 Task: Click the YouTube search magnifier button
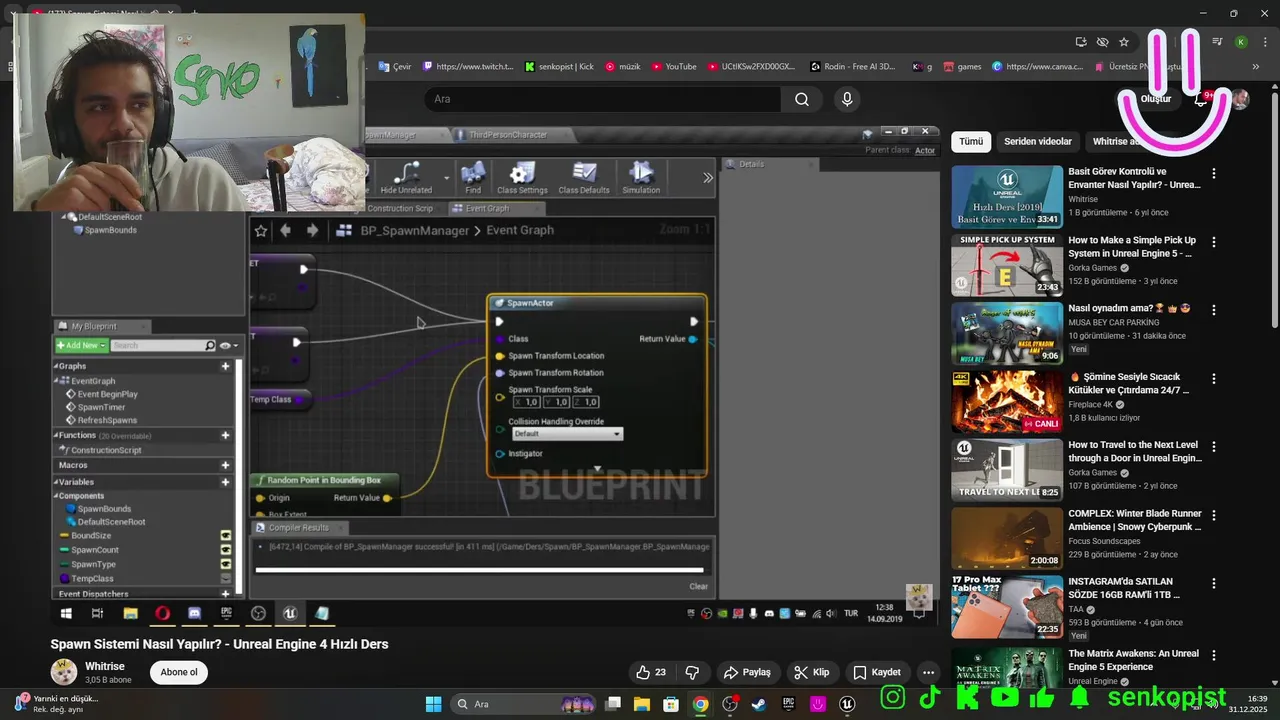[x=802, y=99]
